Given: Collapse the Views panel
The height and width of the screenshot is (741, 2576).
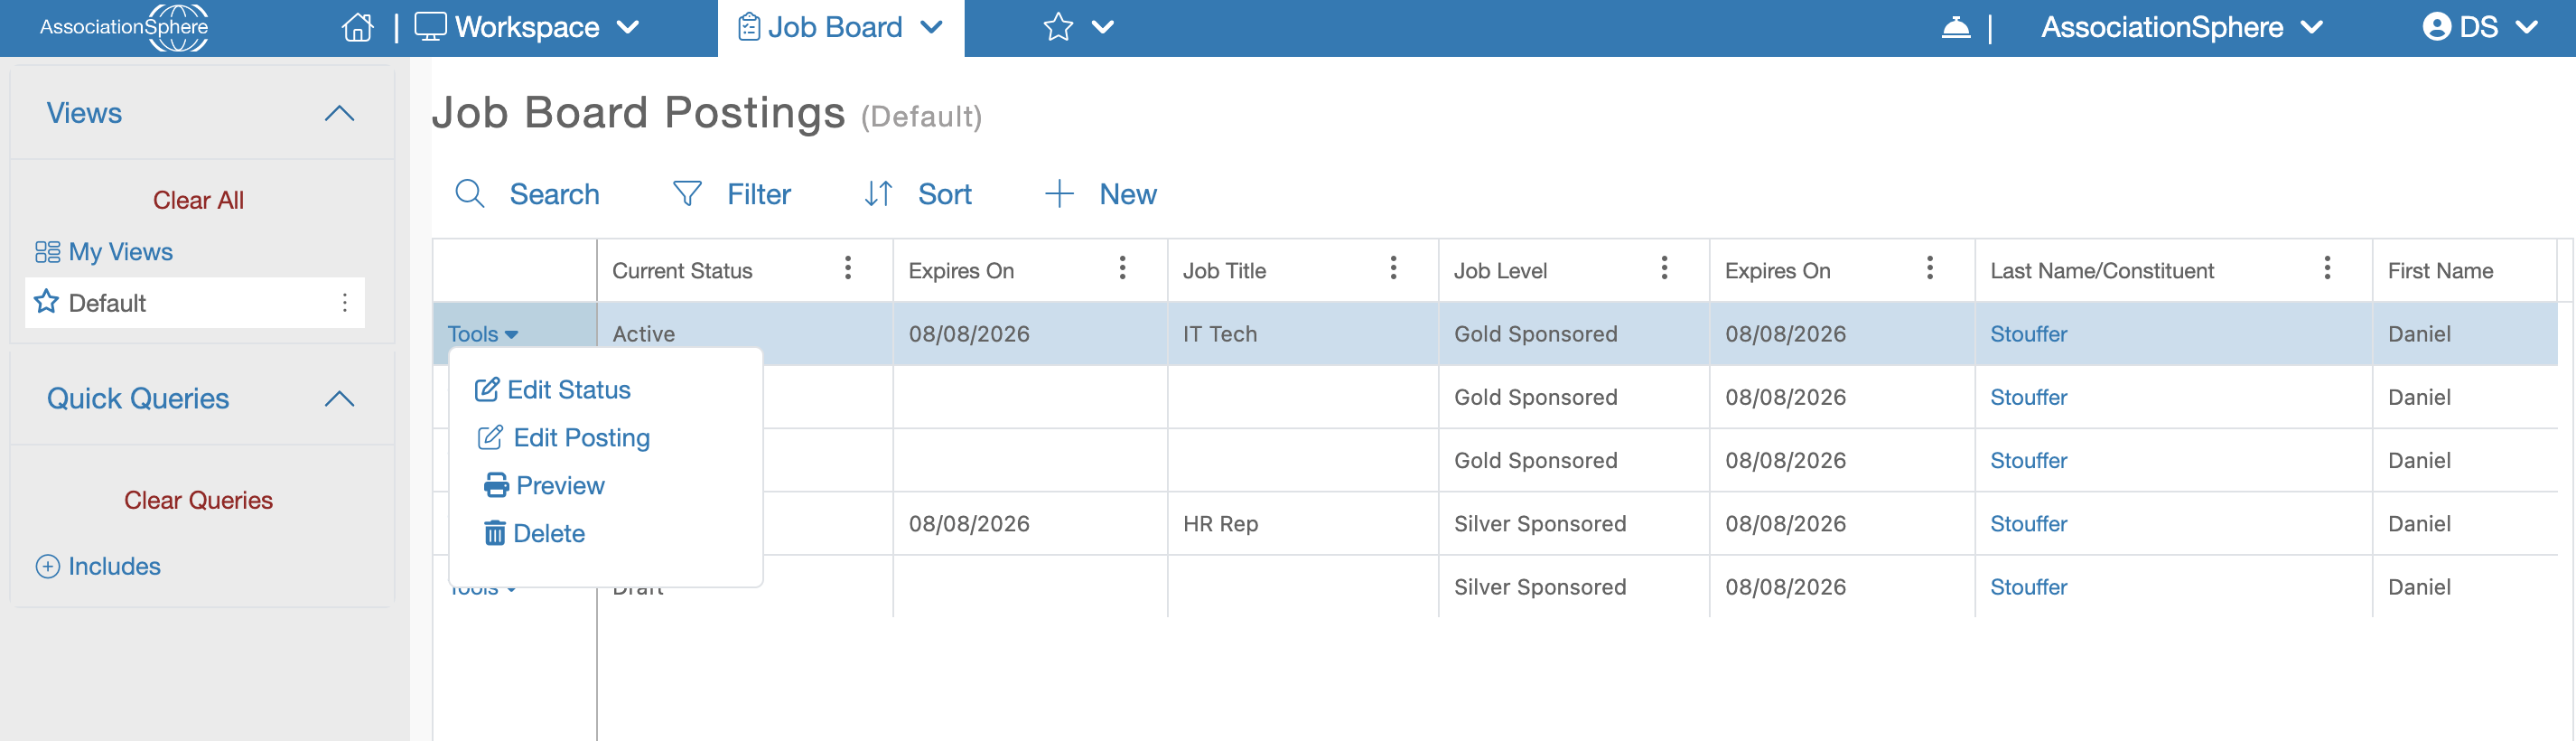Looking at the screenshot, I should coord(340,113).
